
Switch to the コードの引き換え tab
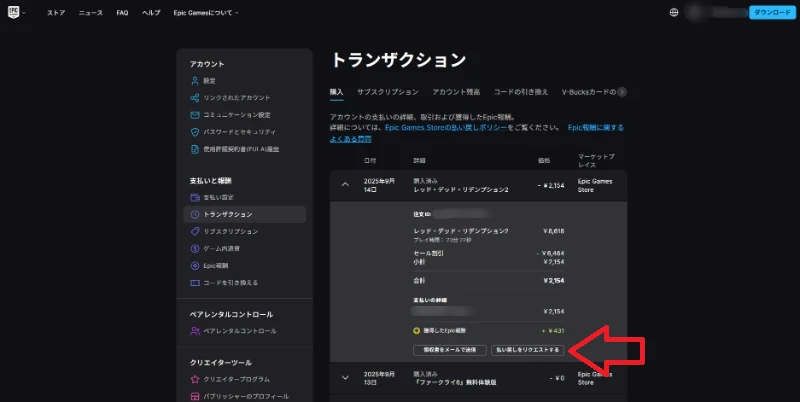point(520,92)
